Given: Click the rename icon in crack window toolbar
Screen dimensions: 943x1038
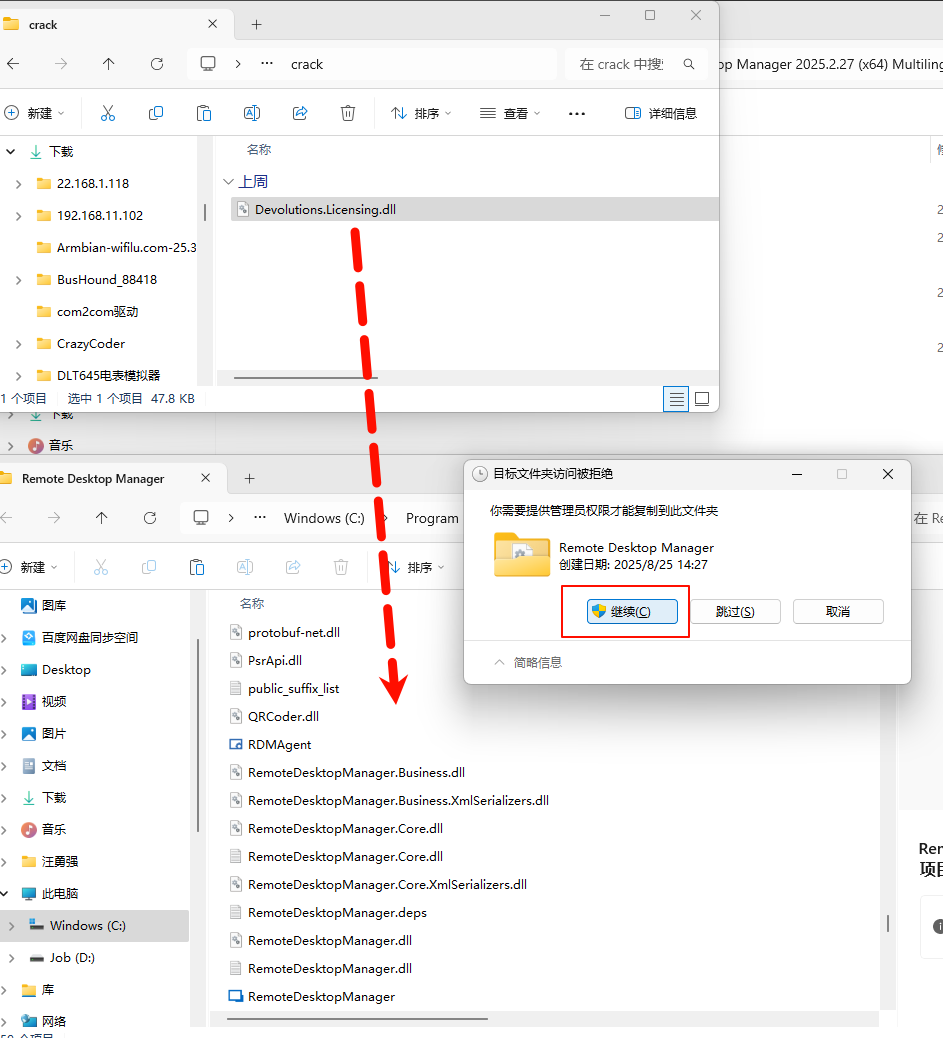Looking at the screenshot, I should click(252, 113).
